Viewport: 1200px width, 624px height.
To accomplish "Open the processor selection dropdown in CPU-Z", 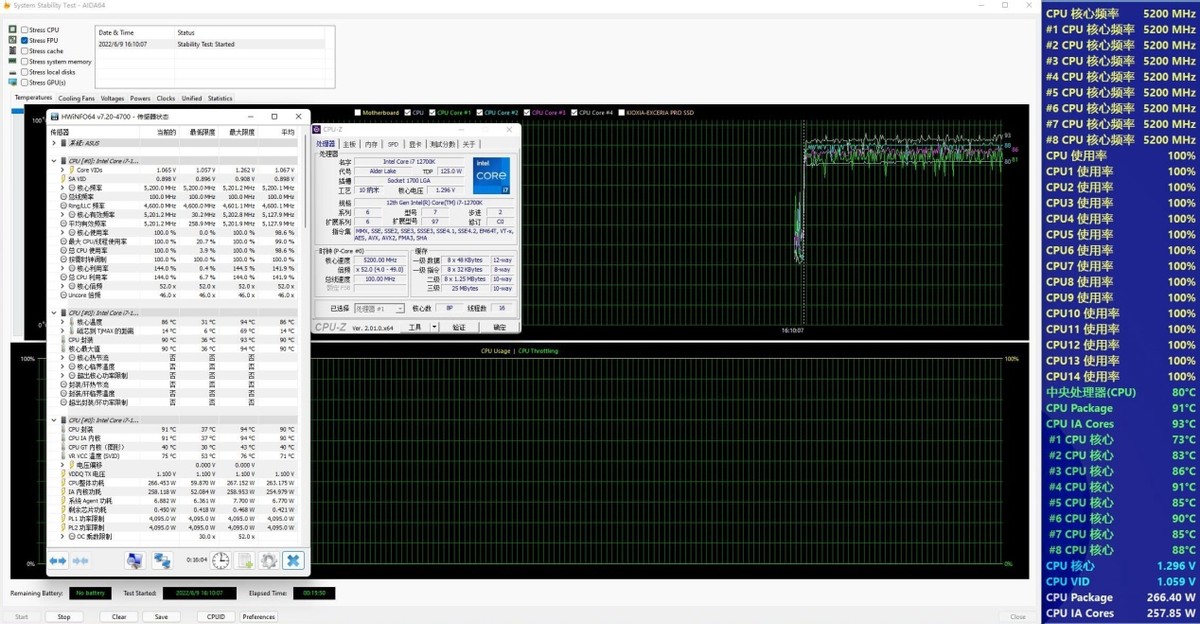I will (x=400, y=309).
